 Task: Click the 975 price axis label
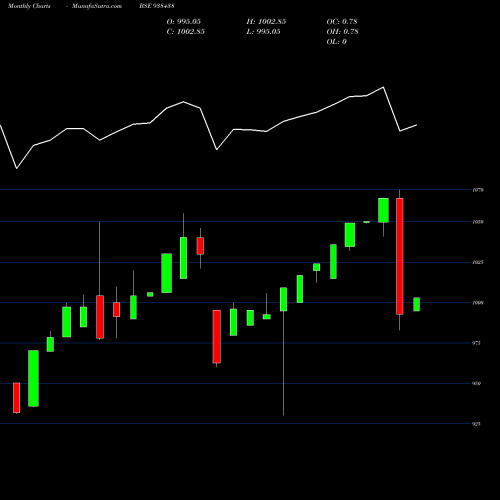click(x=477, y=343)
